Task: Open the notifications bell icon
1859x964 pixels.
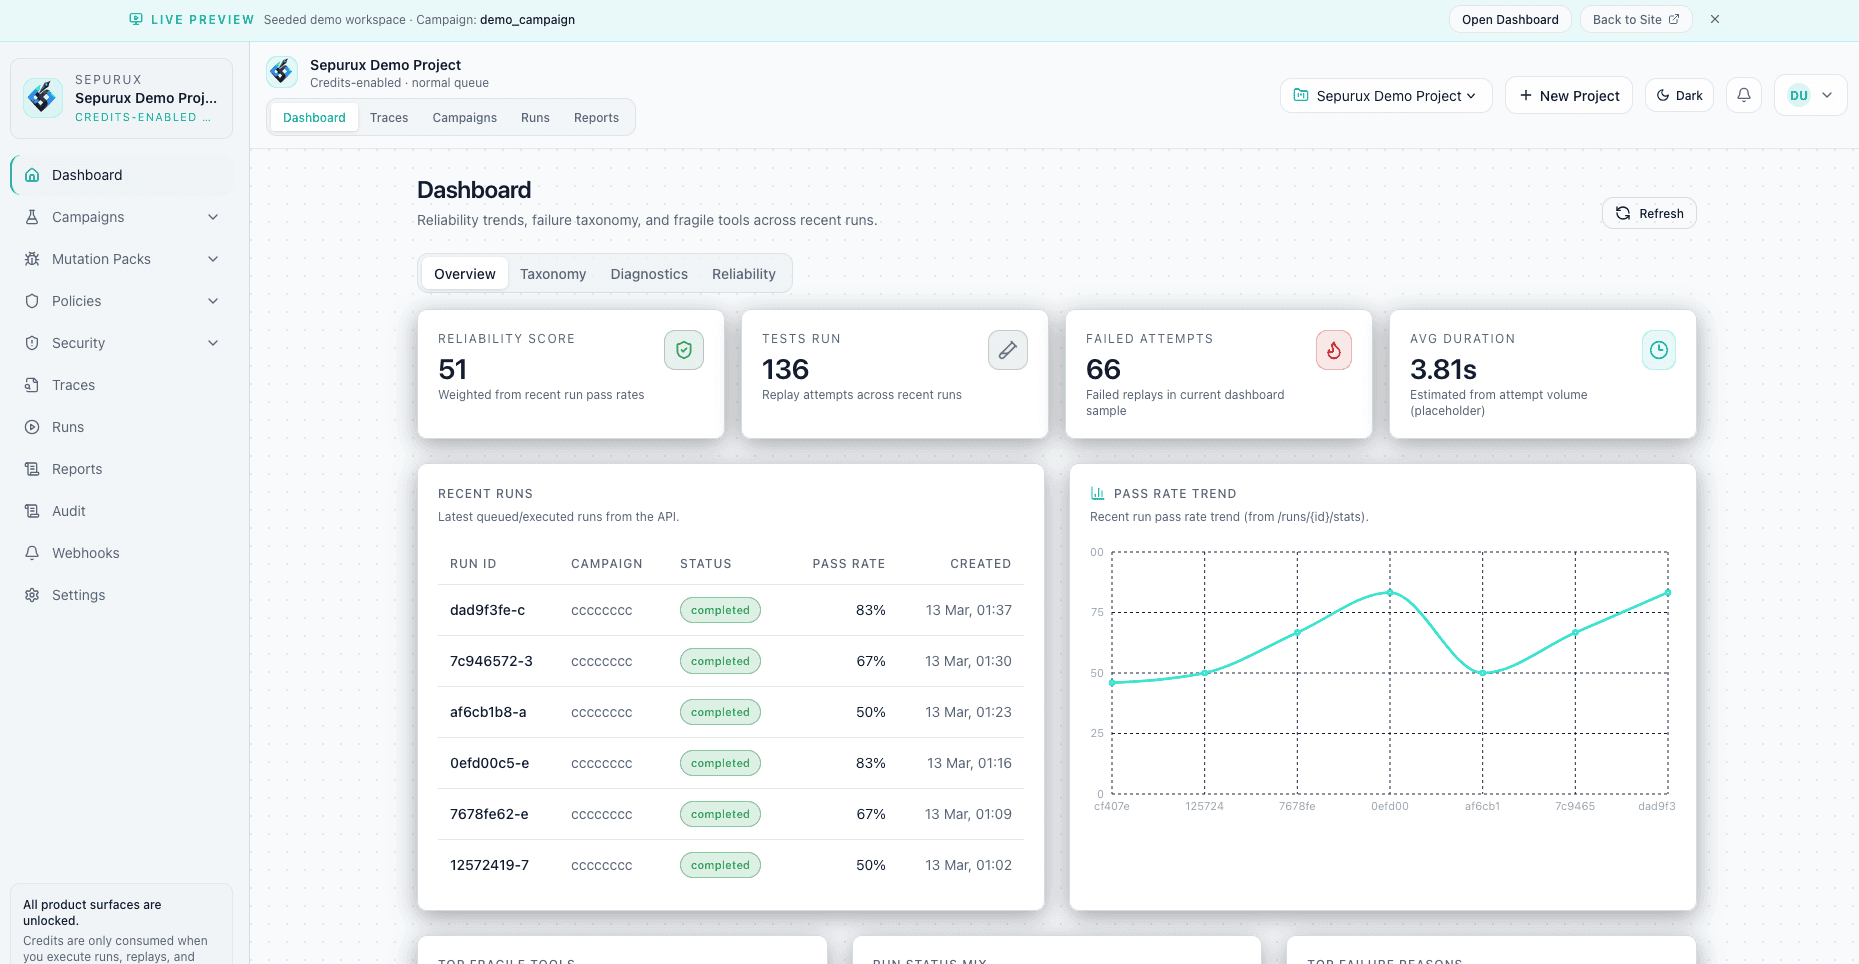Action: click(1743, 95)
